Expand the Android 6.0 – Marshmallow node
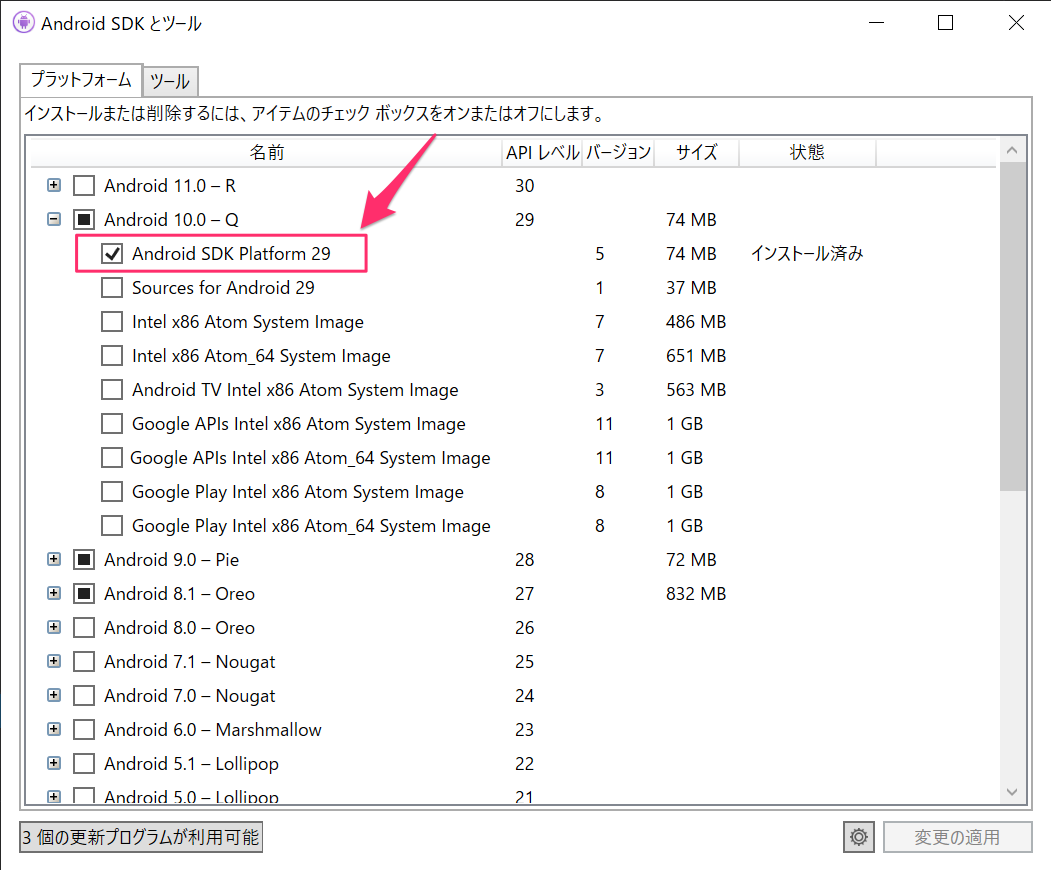This screenshot has height=870, width=1051. 54,729
